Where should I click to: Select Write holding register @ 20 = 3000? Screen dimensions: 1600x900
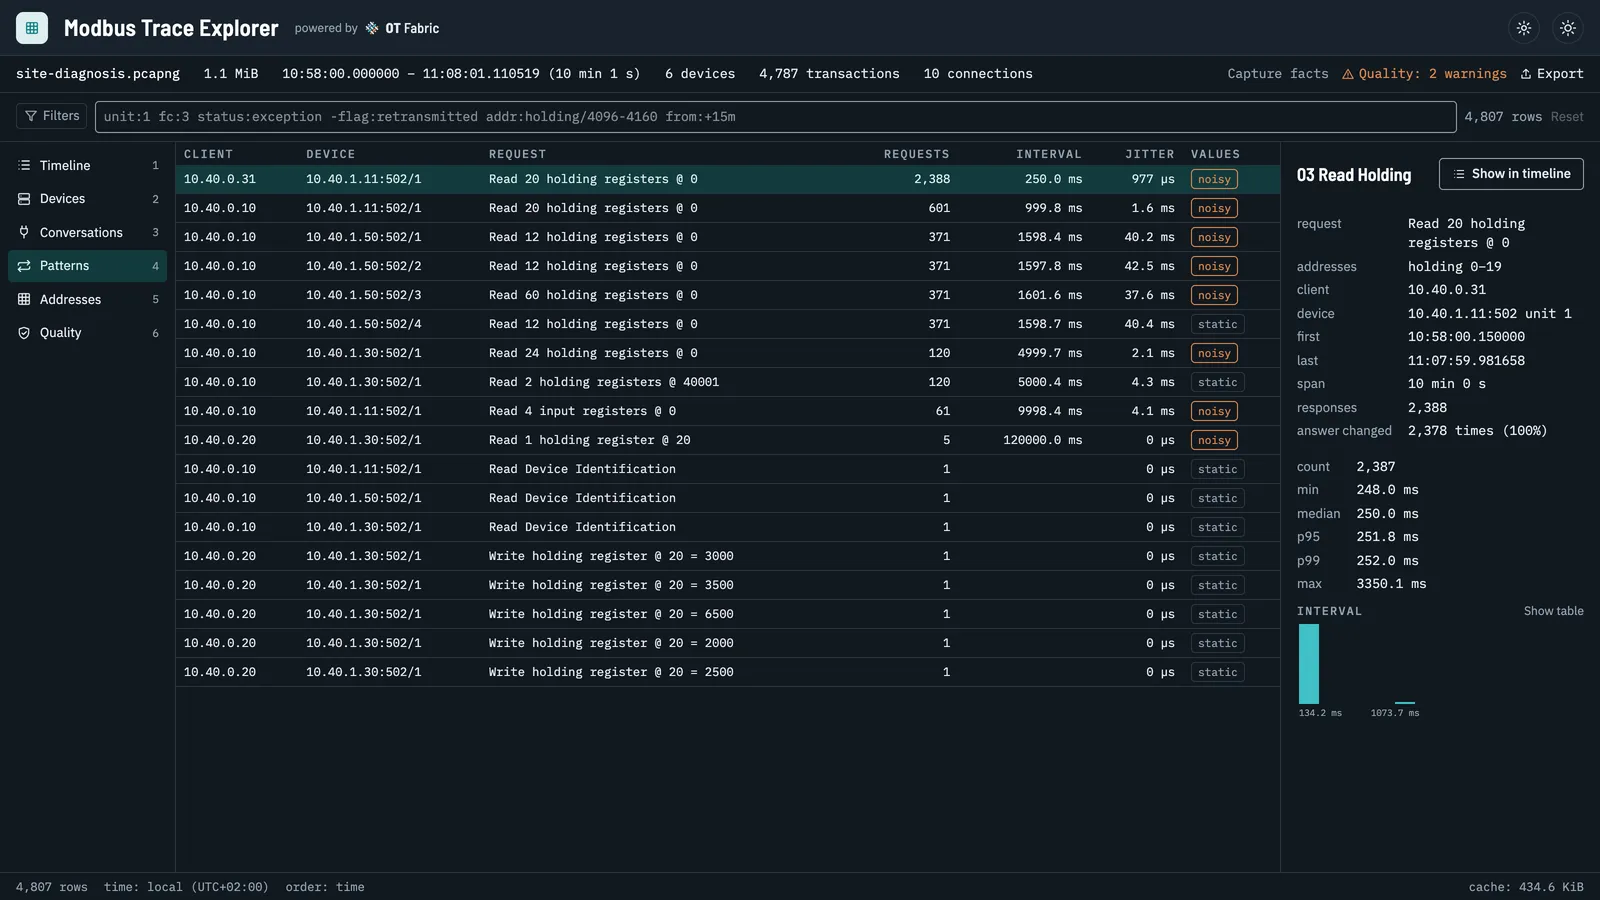pyautogui.click(x=728, y=556)
